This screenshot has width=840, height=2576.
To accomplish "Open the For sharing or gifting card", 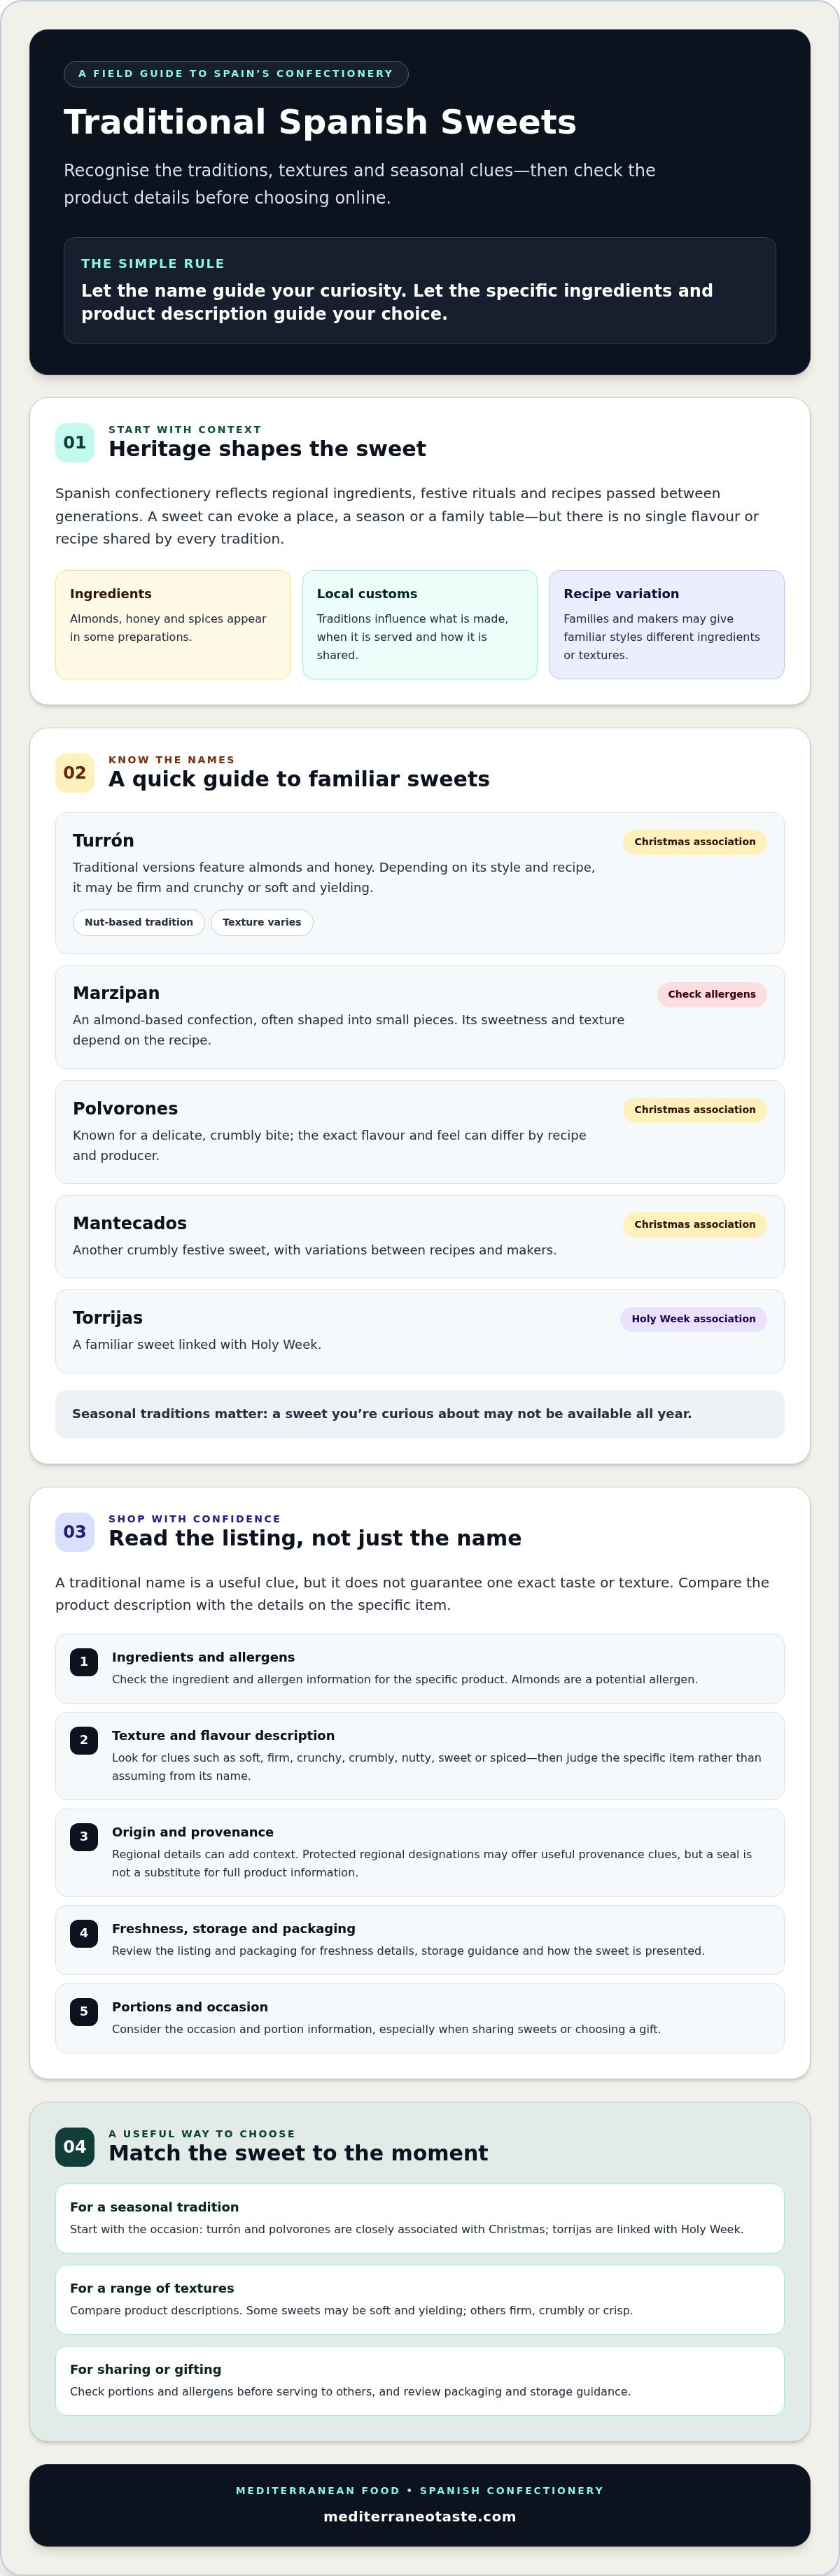I will pos(420,2381).
